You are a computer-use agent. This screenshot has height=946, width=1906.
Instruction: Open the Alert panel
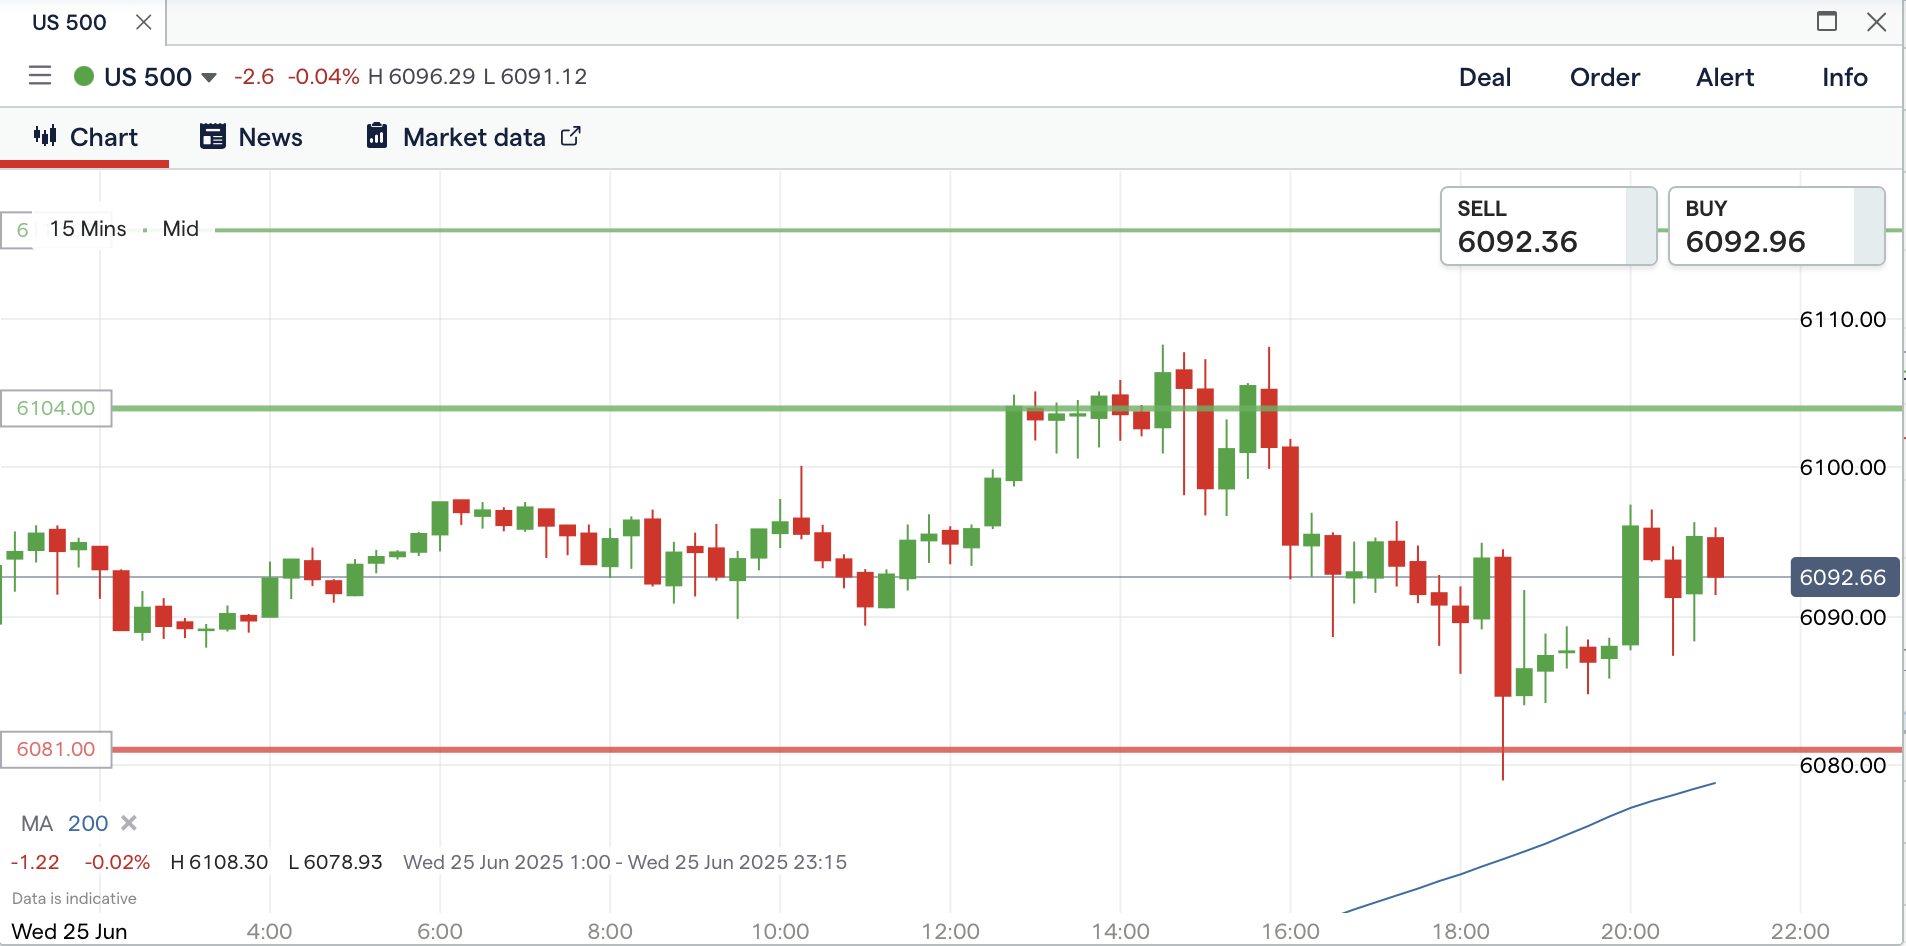[1724, 77]
